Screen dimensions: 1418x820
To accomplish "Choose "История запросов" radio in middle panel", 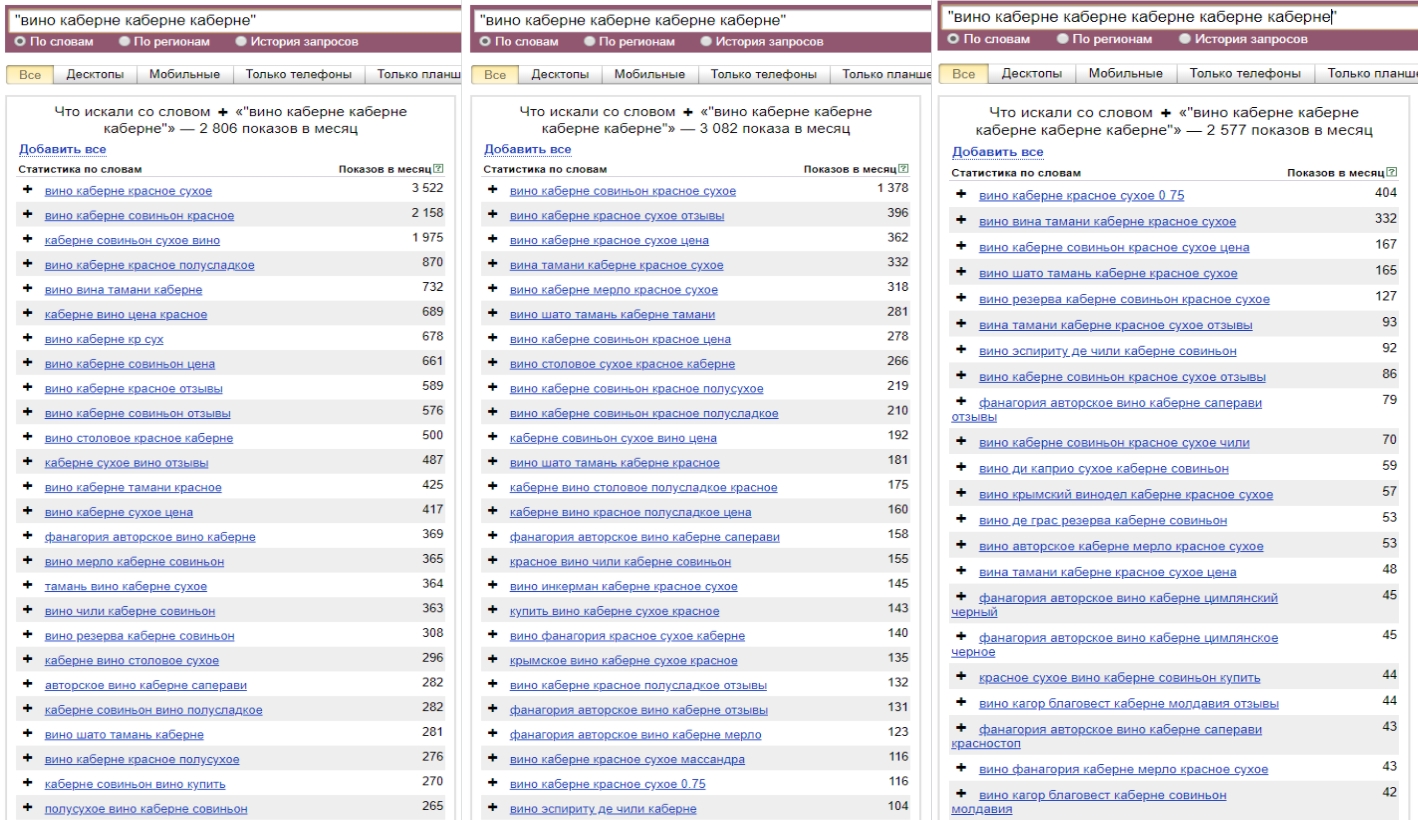I will [x=707, y=42].
